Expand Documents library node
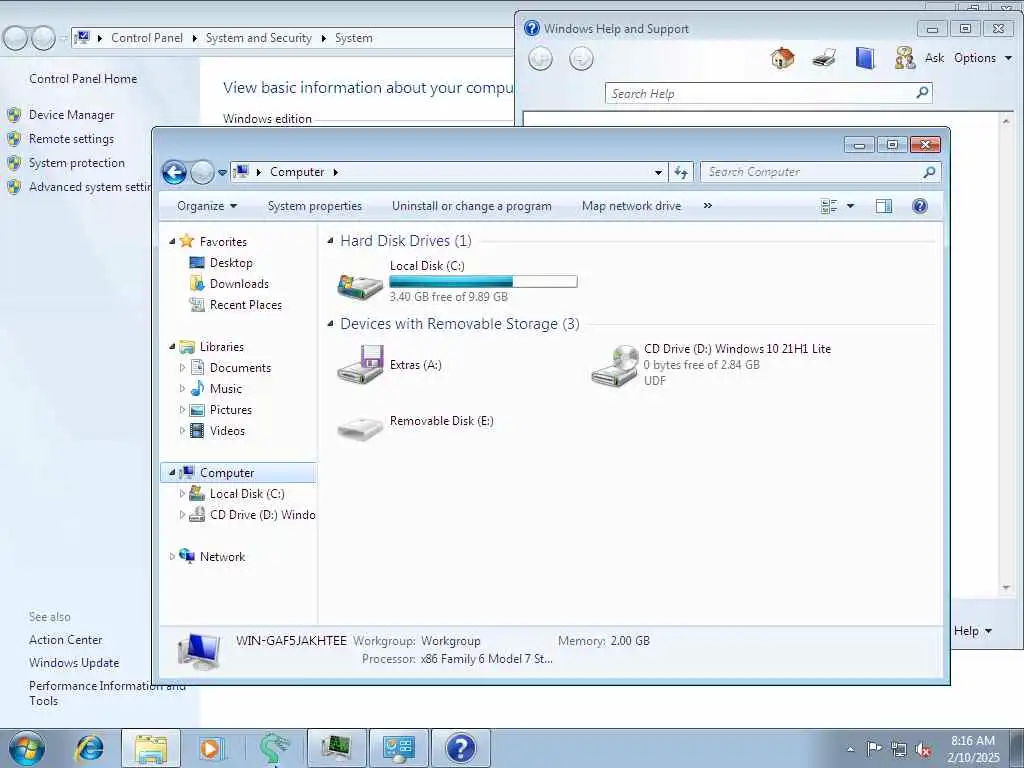The image size is (1024, 768). coord(182,368)
